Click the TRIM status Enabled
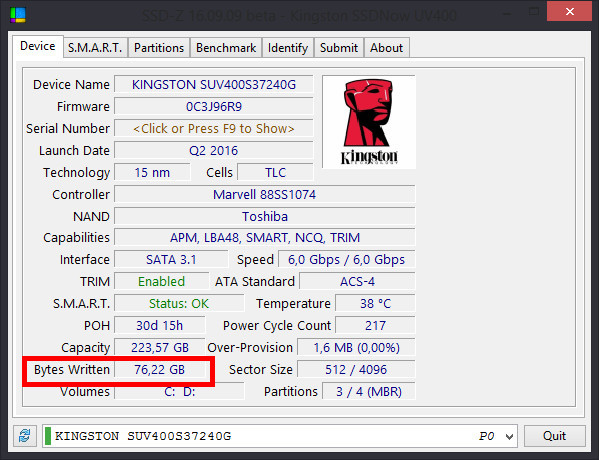 click(x=162, y=282)
